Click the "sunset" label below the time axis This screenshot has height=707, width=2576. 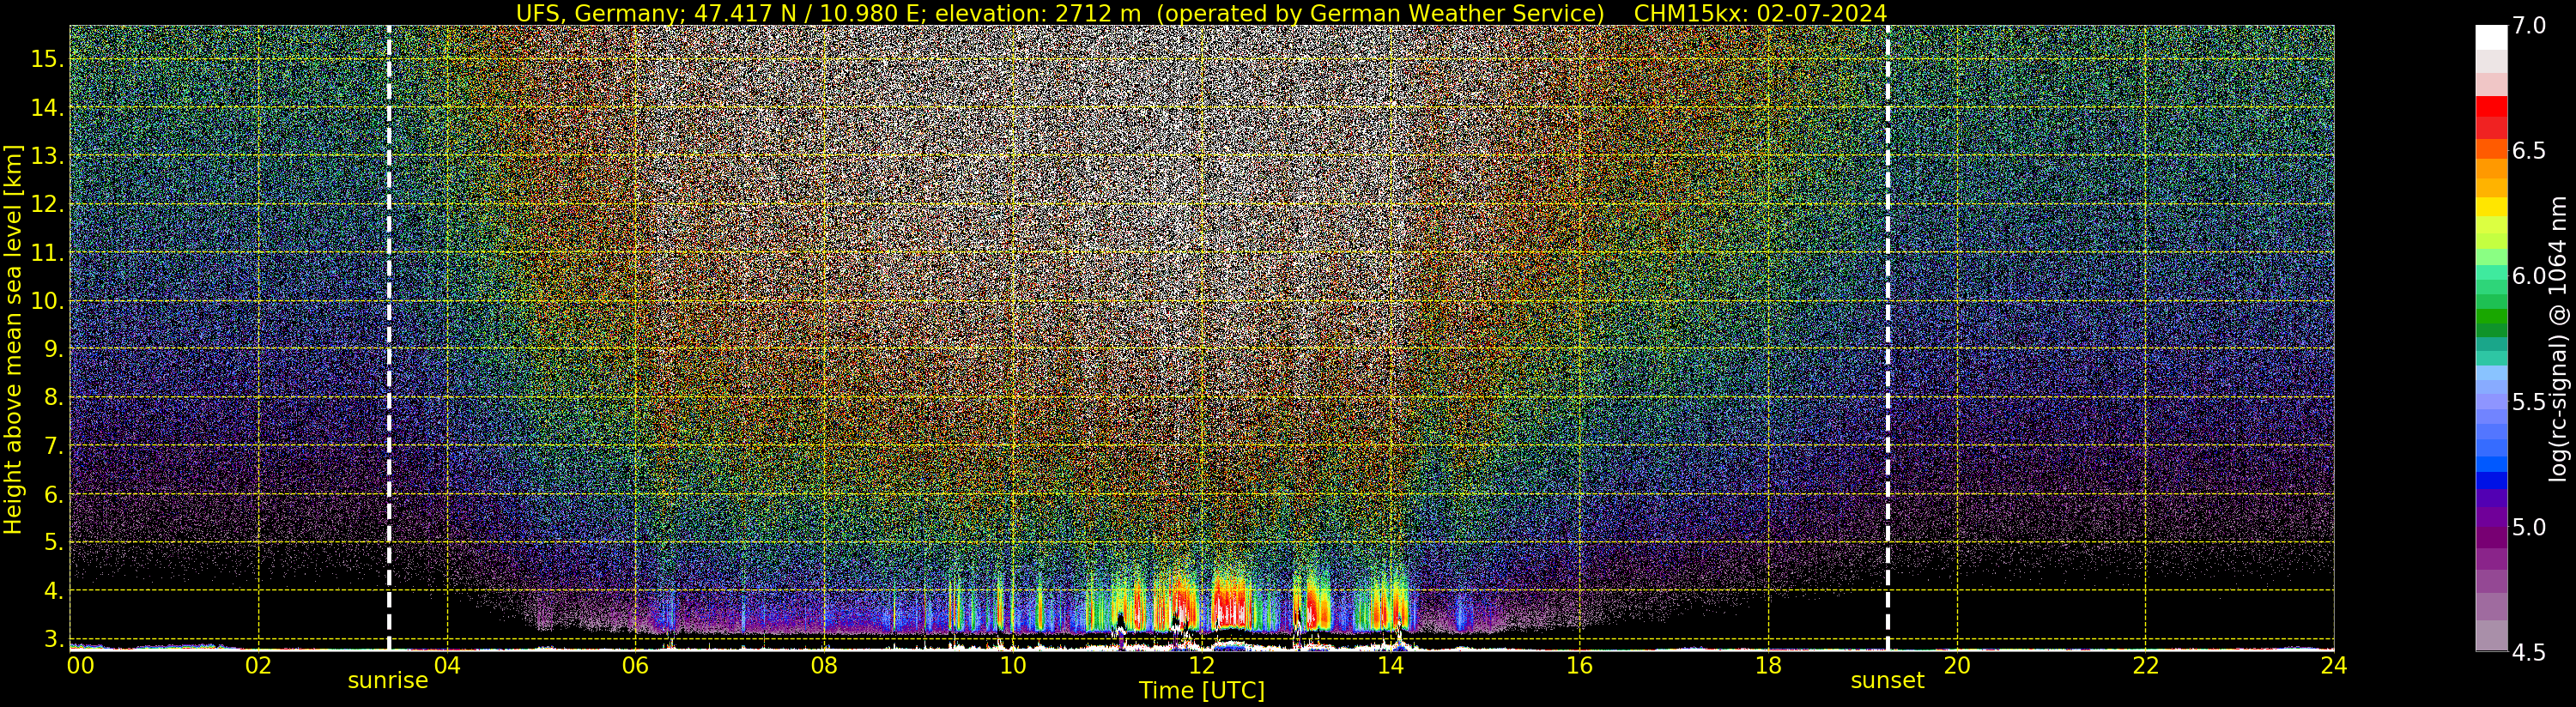click(x=1887, y=681)
